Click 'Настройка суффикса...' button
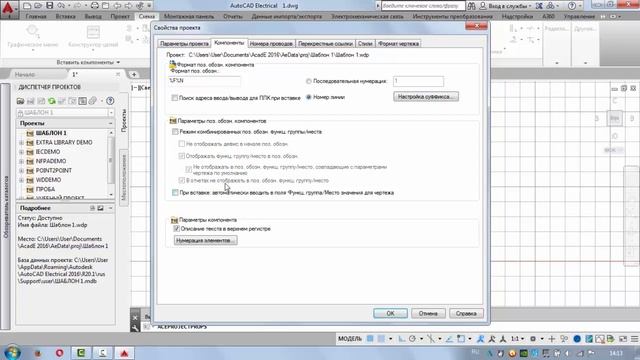The height and width of the screenshot is (360, 640). (x=426, y=97)
